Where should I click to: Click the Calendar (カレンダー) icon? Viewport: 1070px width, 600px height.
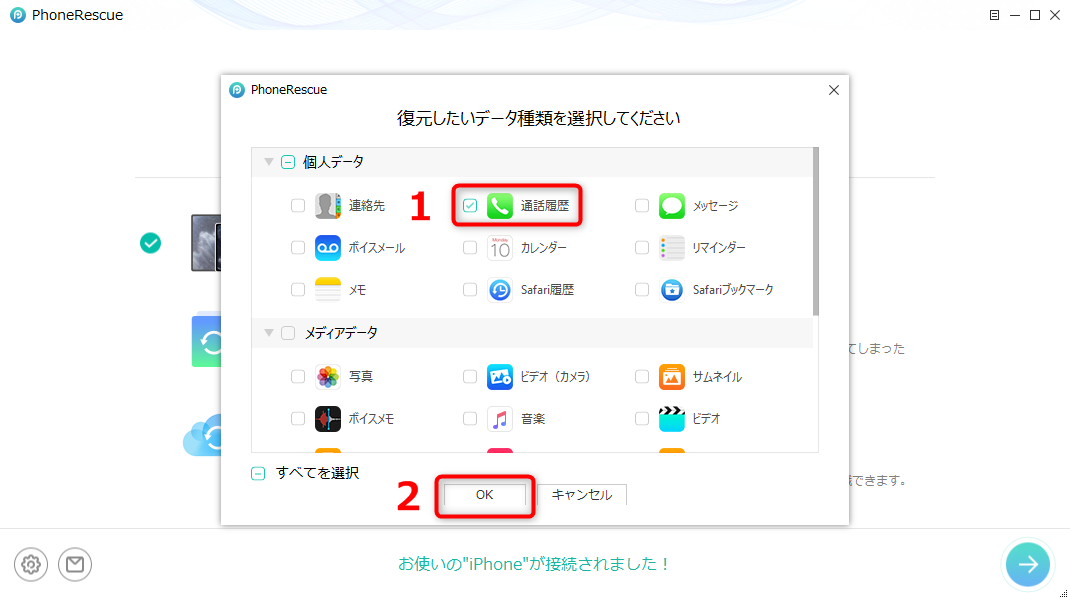(x=500, y=248)
